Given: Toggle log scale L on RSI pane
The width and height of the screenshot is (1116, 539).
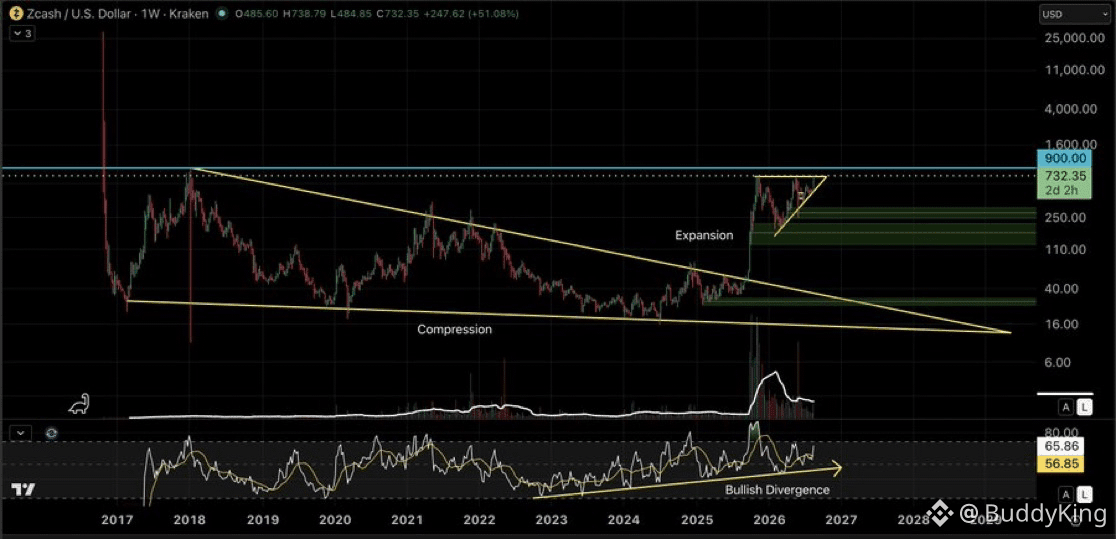Looking at the screenshot, I should [x=1084, y=494].
